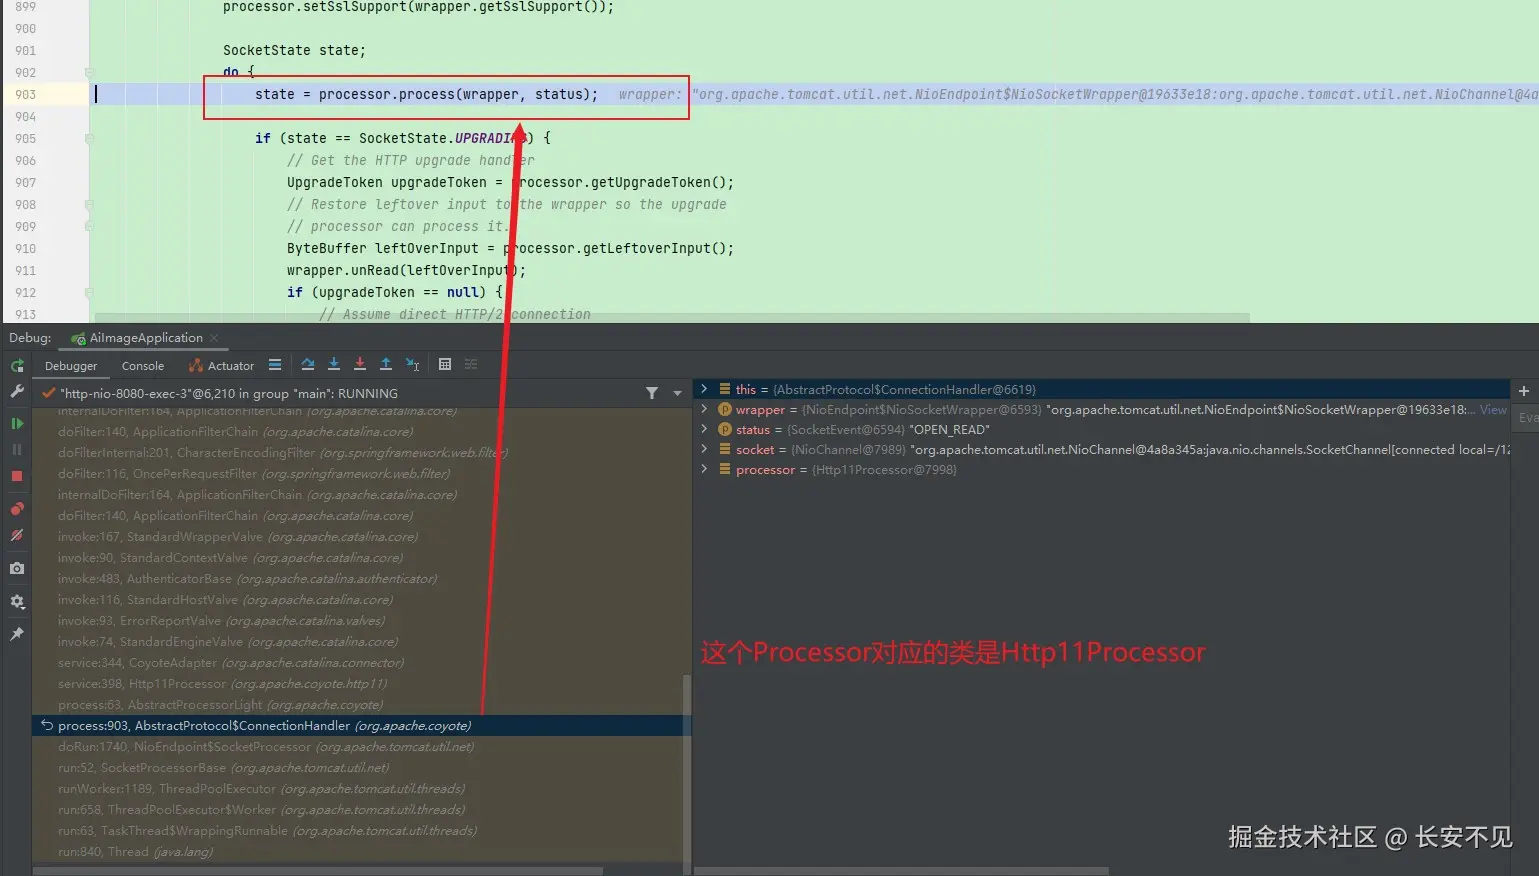Click the Step Out arrow icon
The width and height of the screenshot is (1539, 876).
click(386, 365)
